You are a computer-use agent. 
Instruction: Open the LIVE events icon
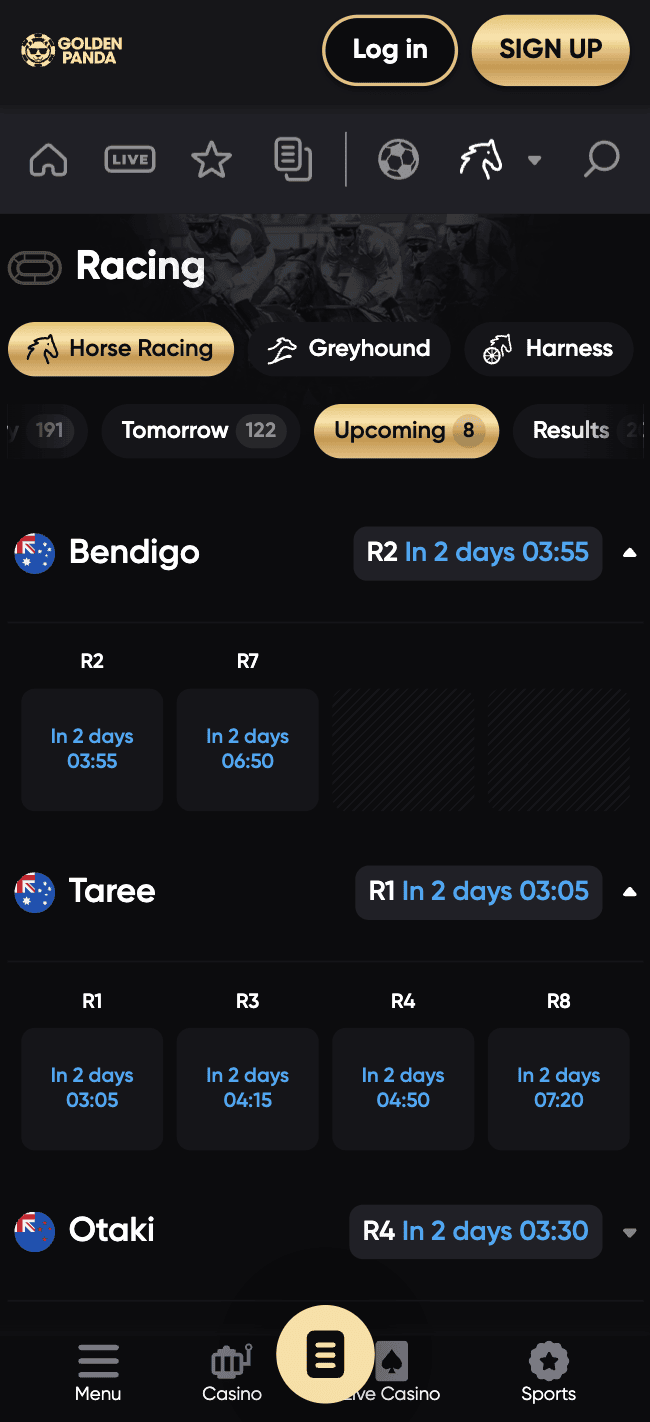[x=130, y=160]
